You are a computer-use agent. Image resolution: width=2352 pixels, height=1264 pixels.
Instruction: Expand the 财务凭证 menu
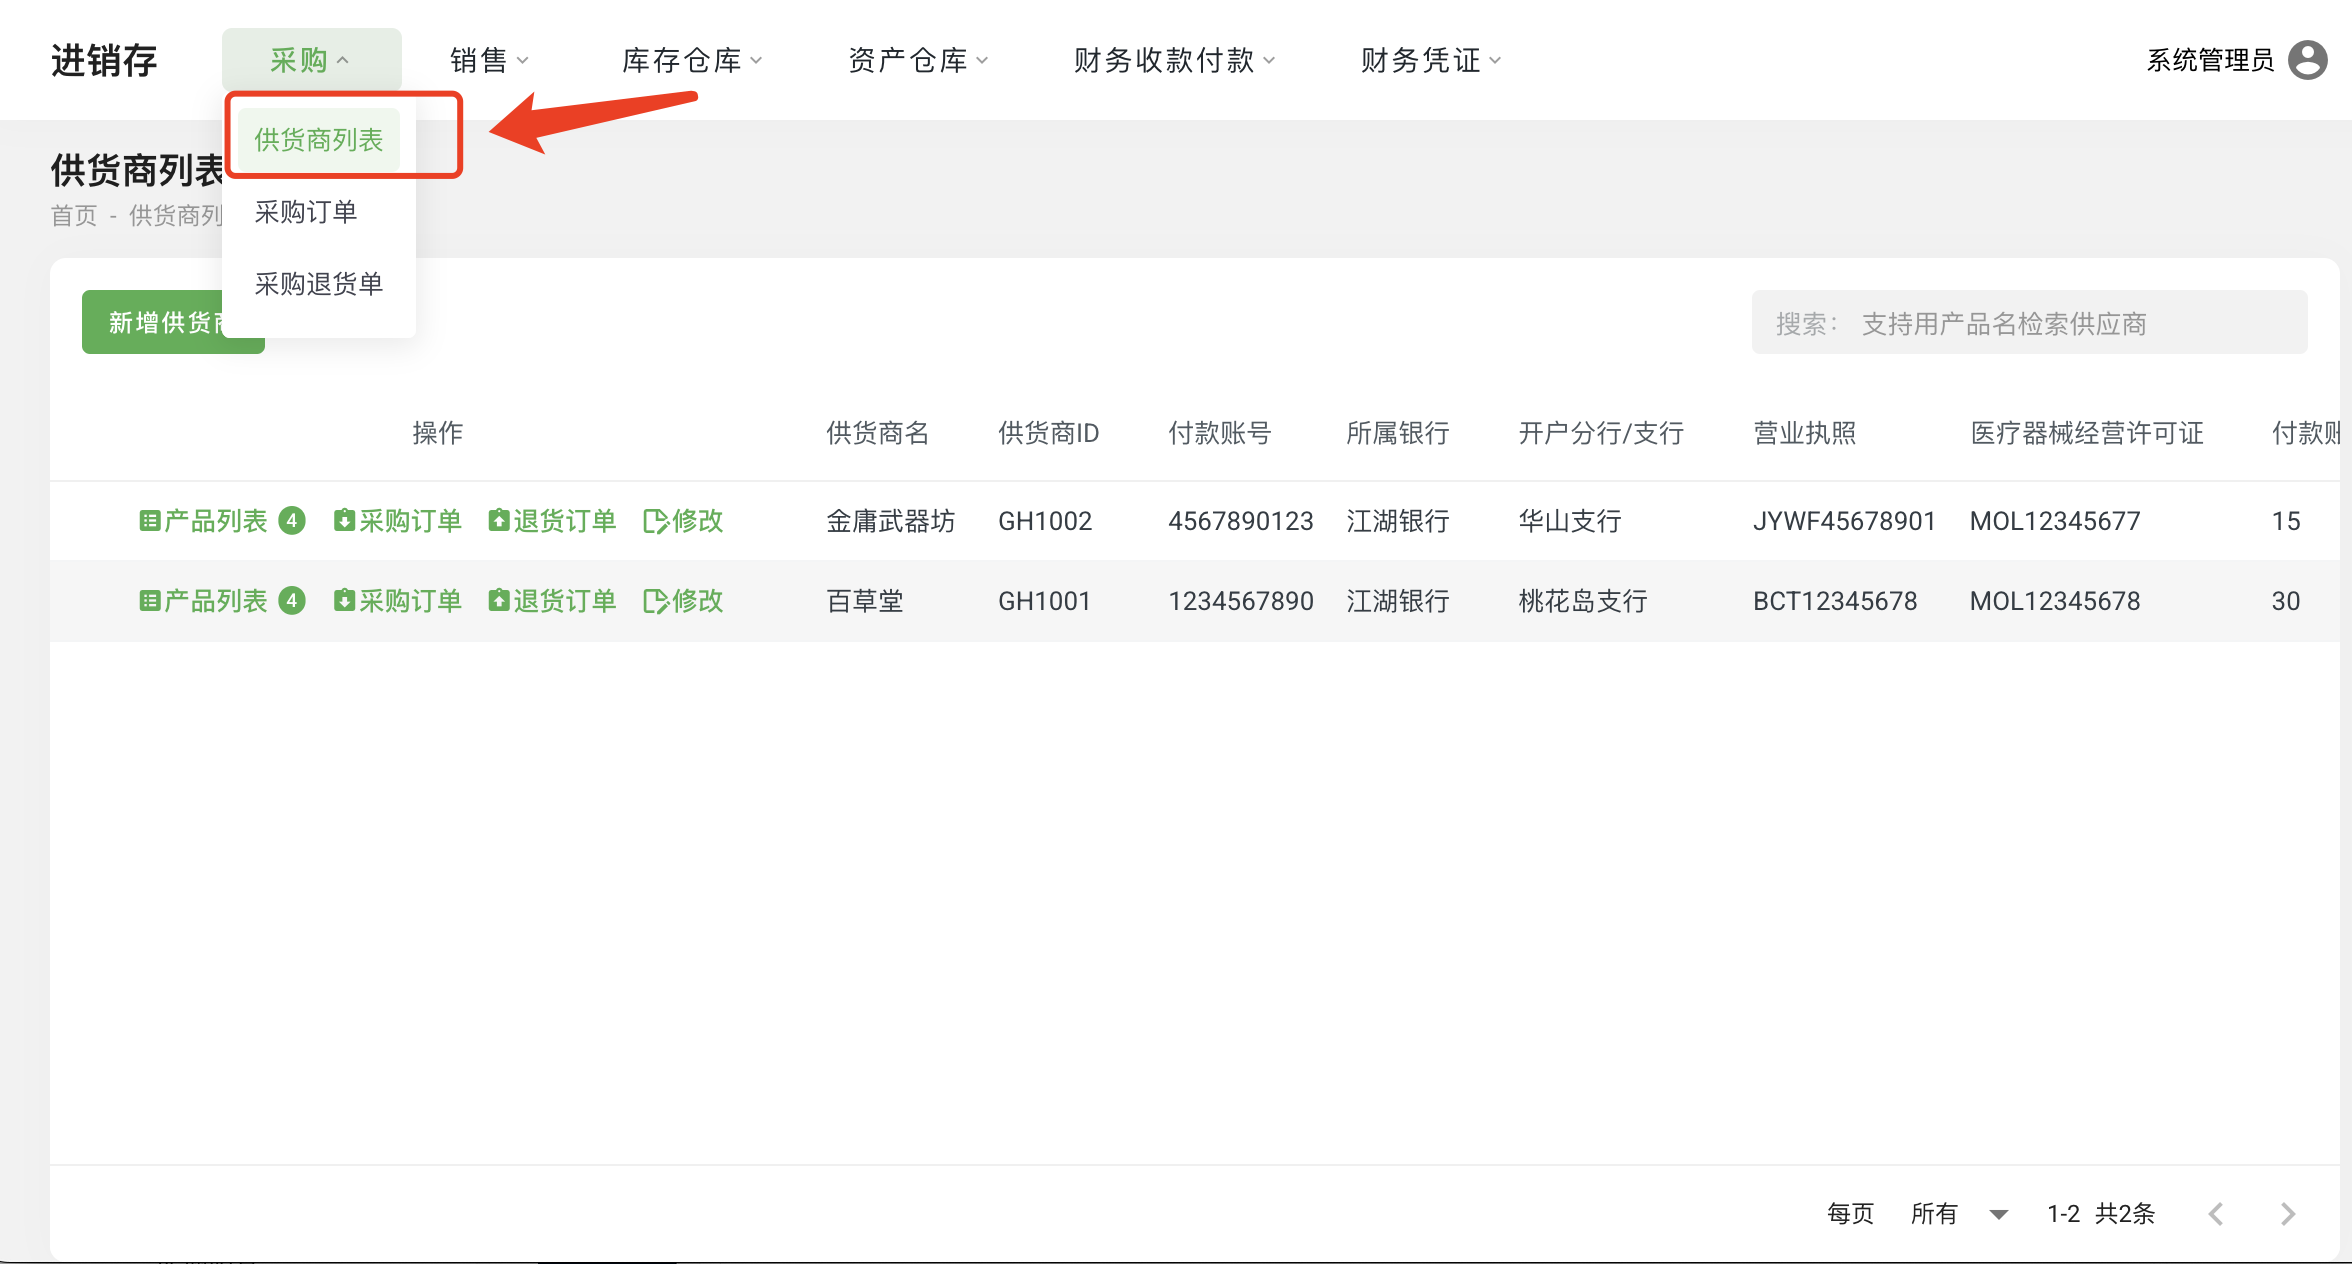coord(1430,60)
